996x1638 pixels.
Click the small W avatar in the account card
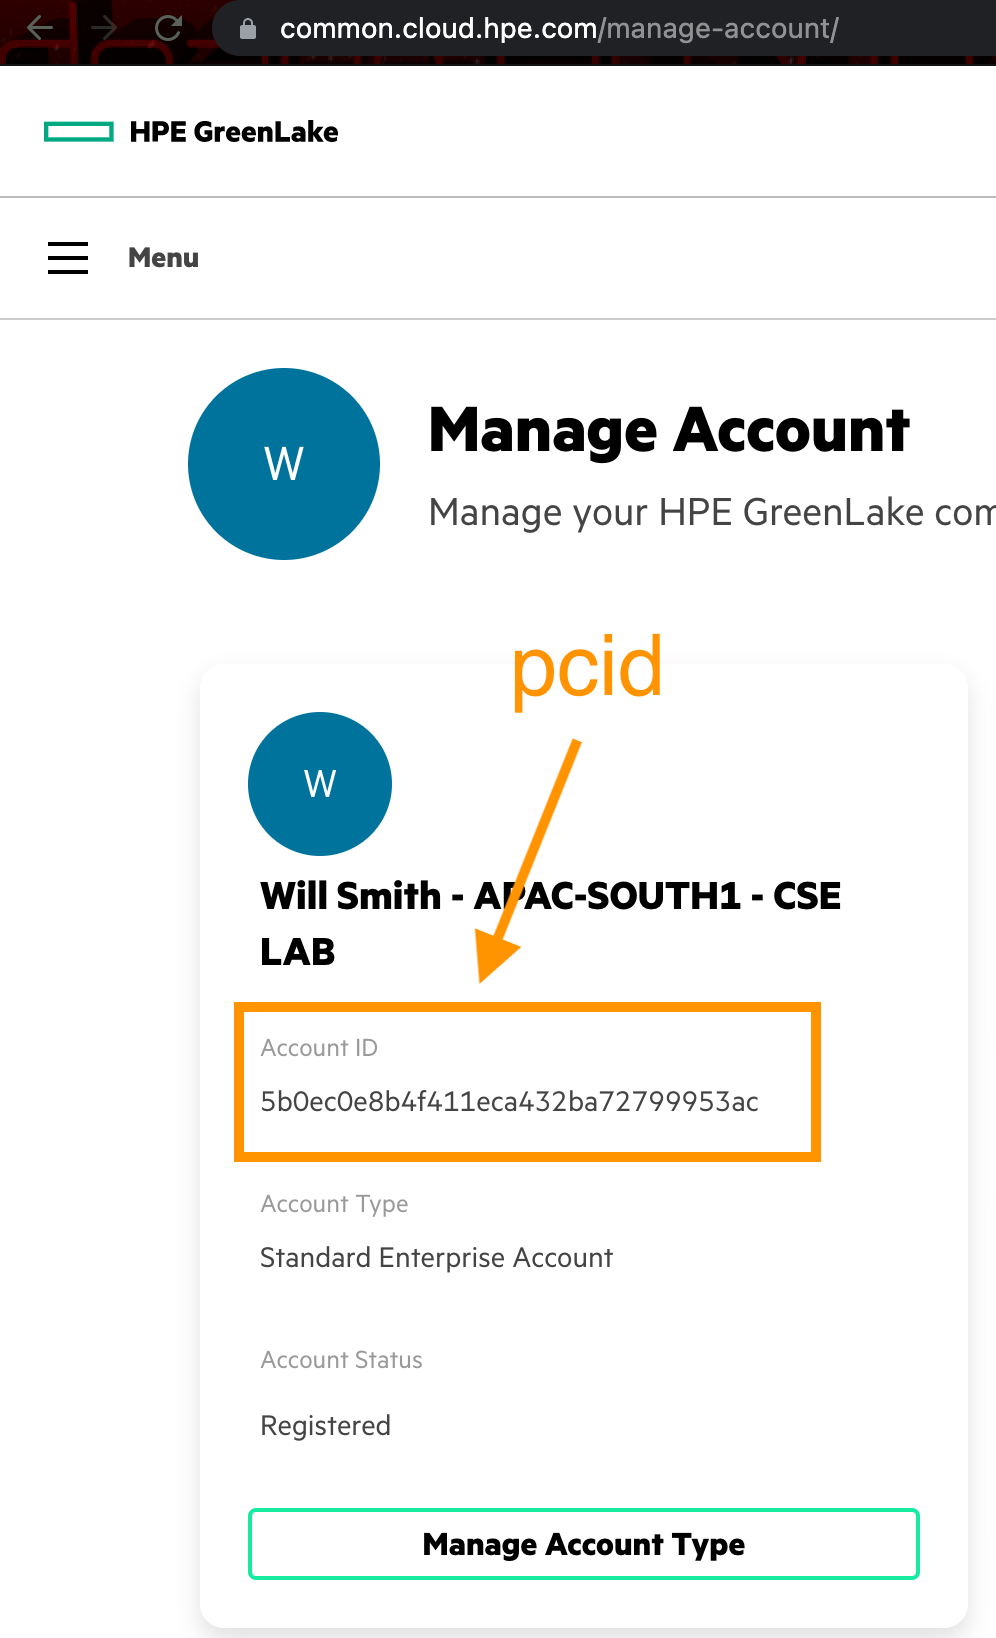pyautogui.click(x=320, y=784)
